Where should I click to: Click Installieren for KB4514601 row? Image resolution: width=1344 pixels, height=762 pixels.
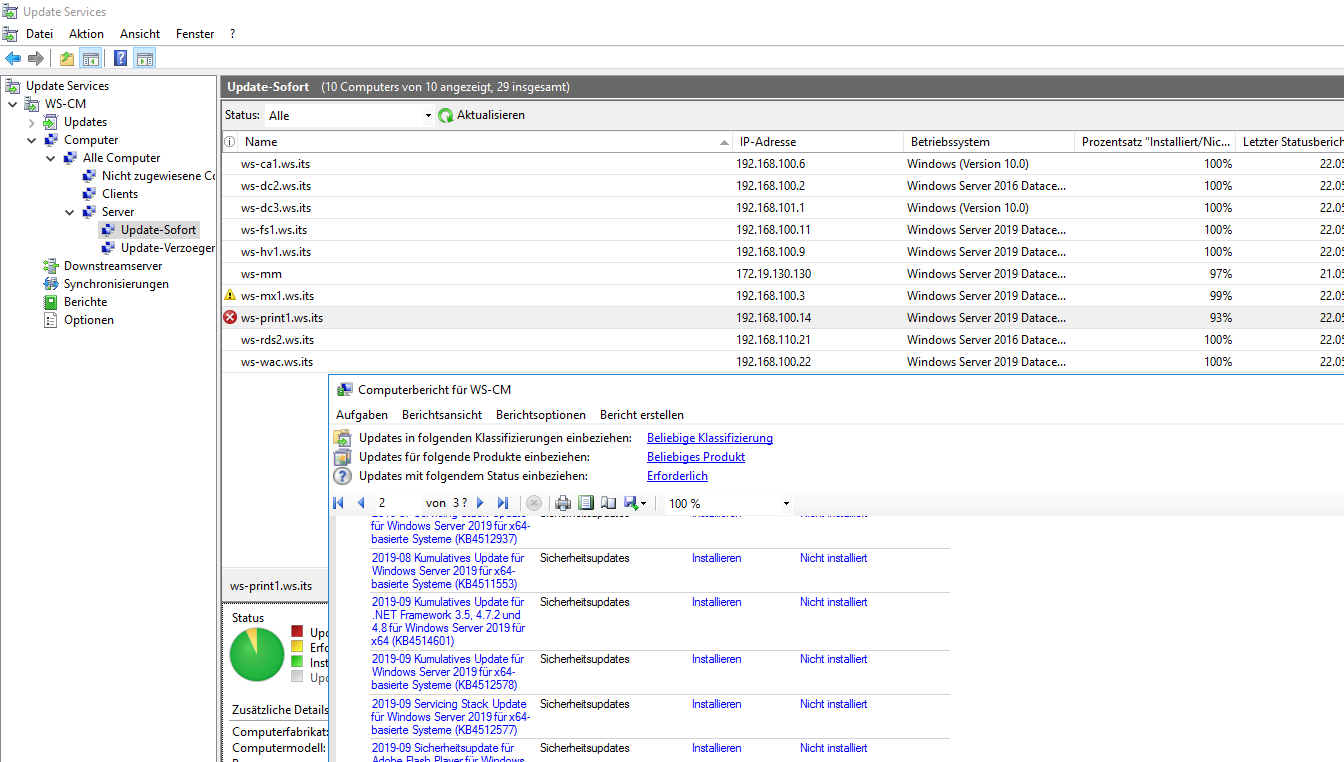pos(717,602)
